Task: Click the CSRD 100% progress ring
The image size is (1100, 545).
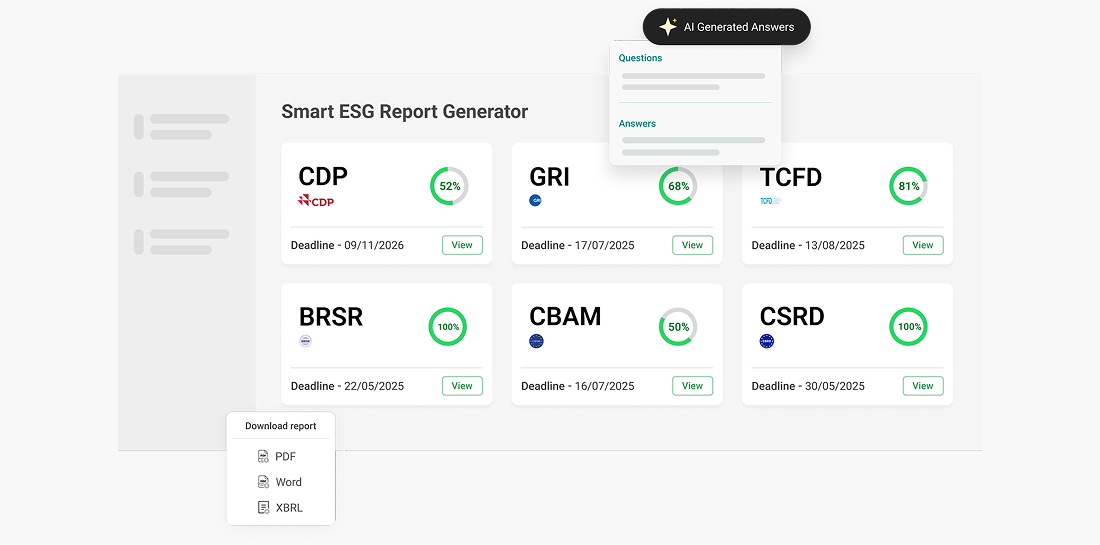Action: (x=908, y=327)
